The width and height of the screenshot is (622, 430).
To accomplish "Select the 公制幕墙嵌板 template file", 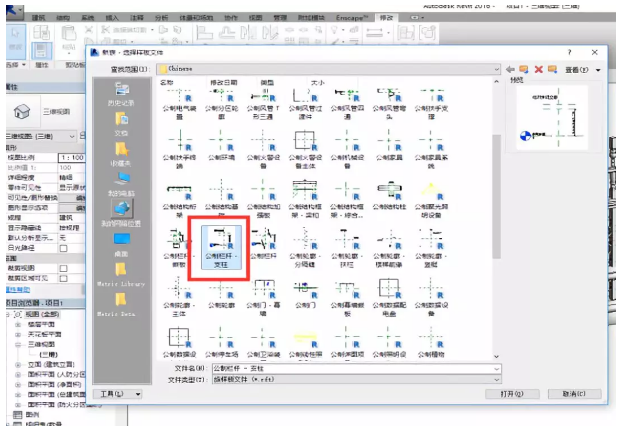I will tap(347, 298).
